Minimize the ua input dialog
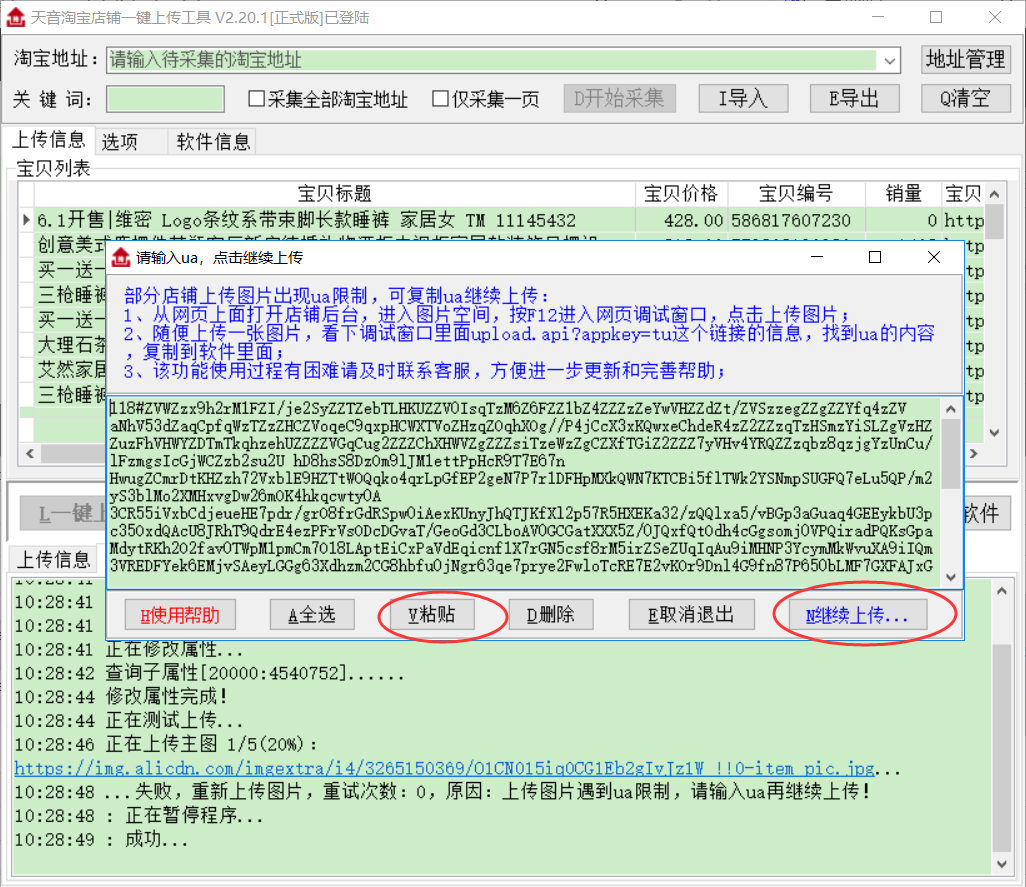 coord(816,257)
